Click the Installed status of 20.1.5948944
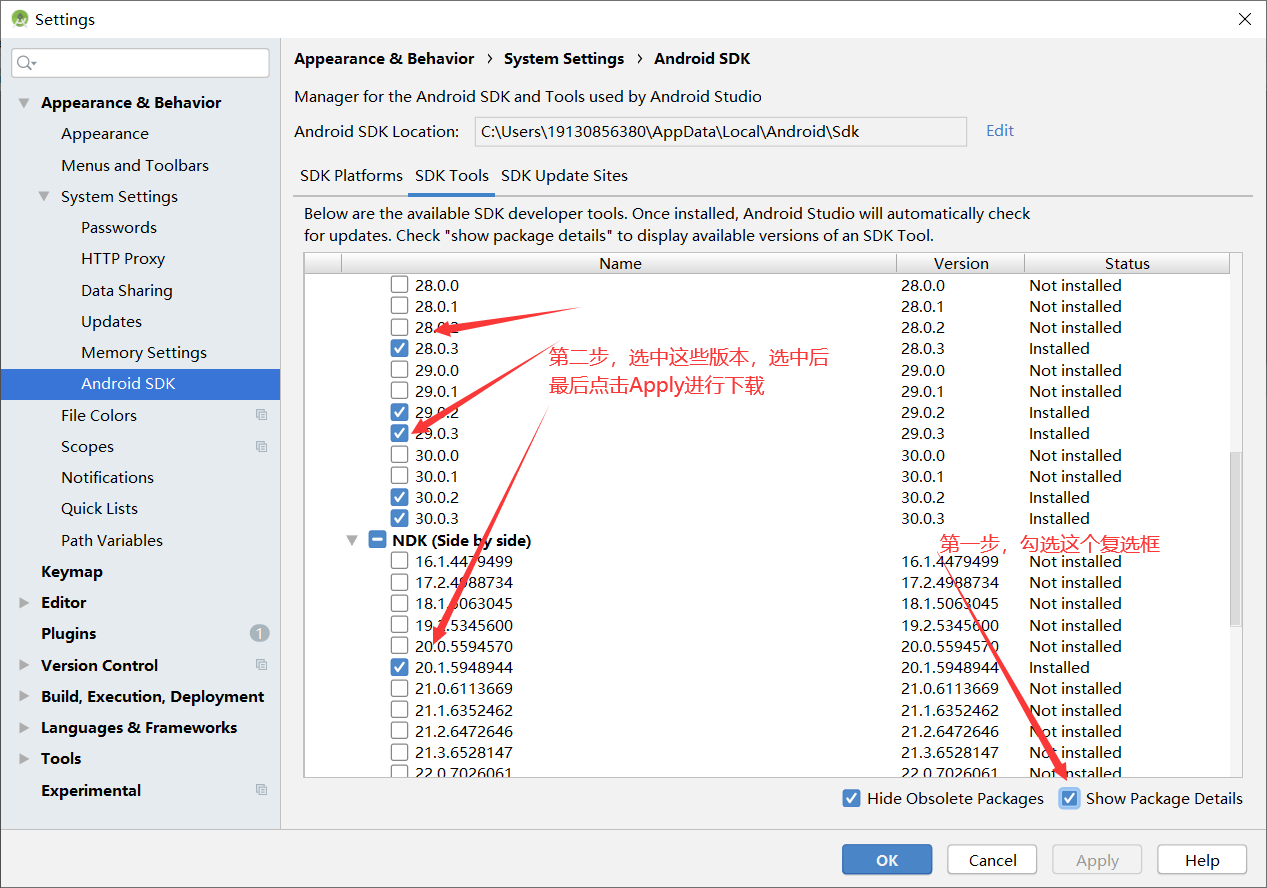This screenshot has height=888, width=1267. 1059,667
